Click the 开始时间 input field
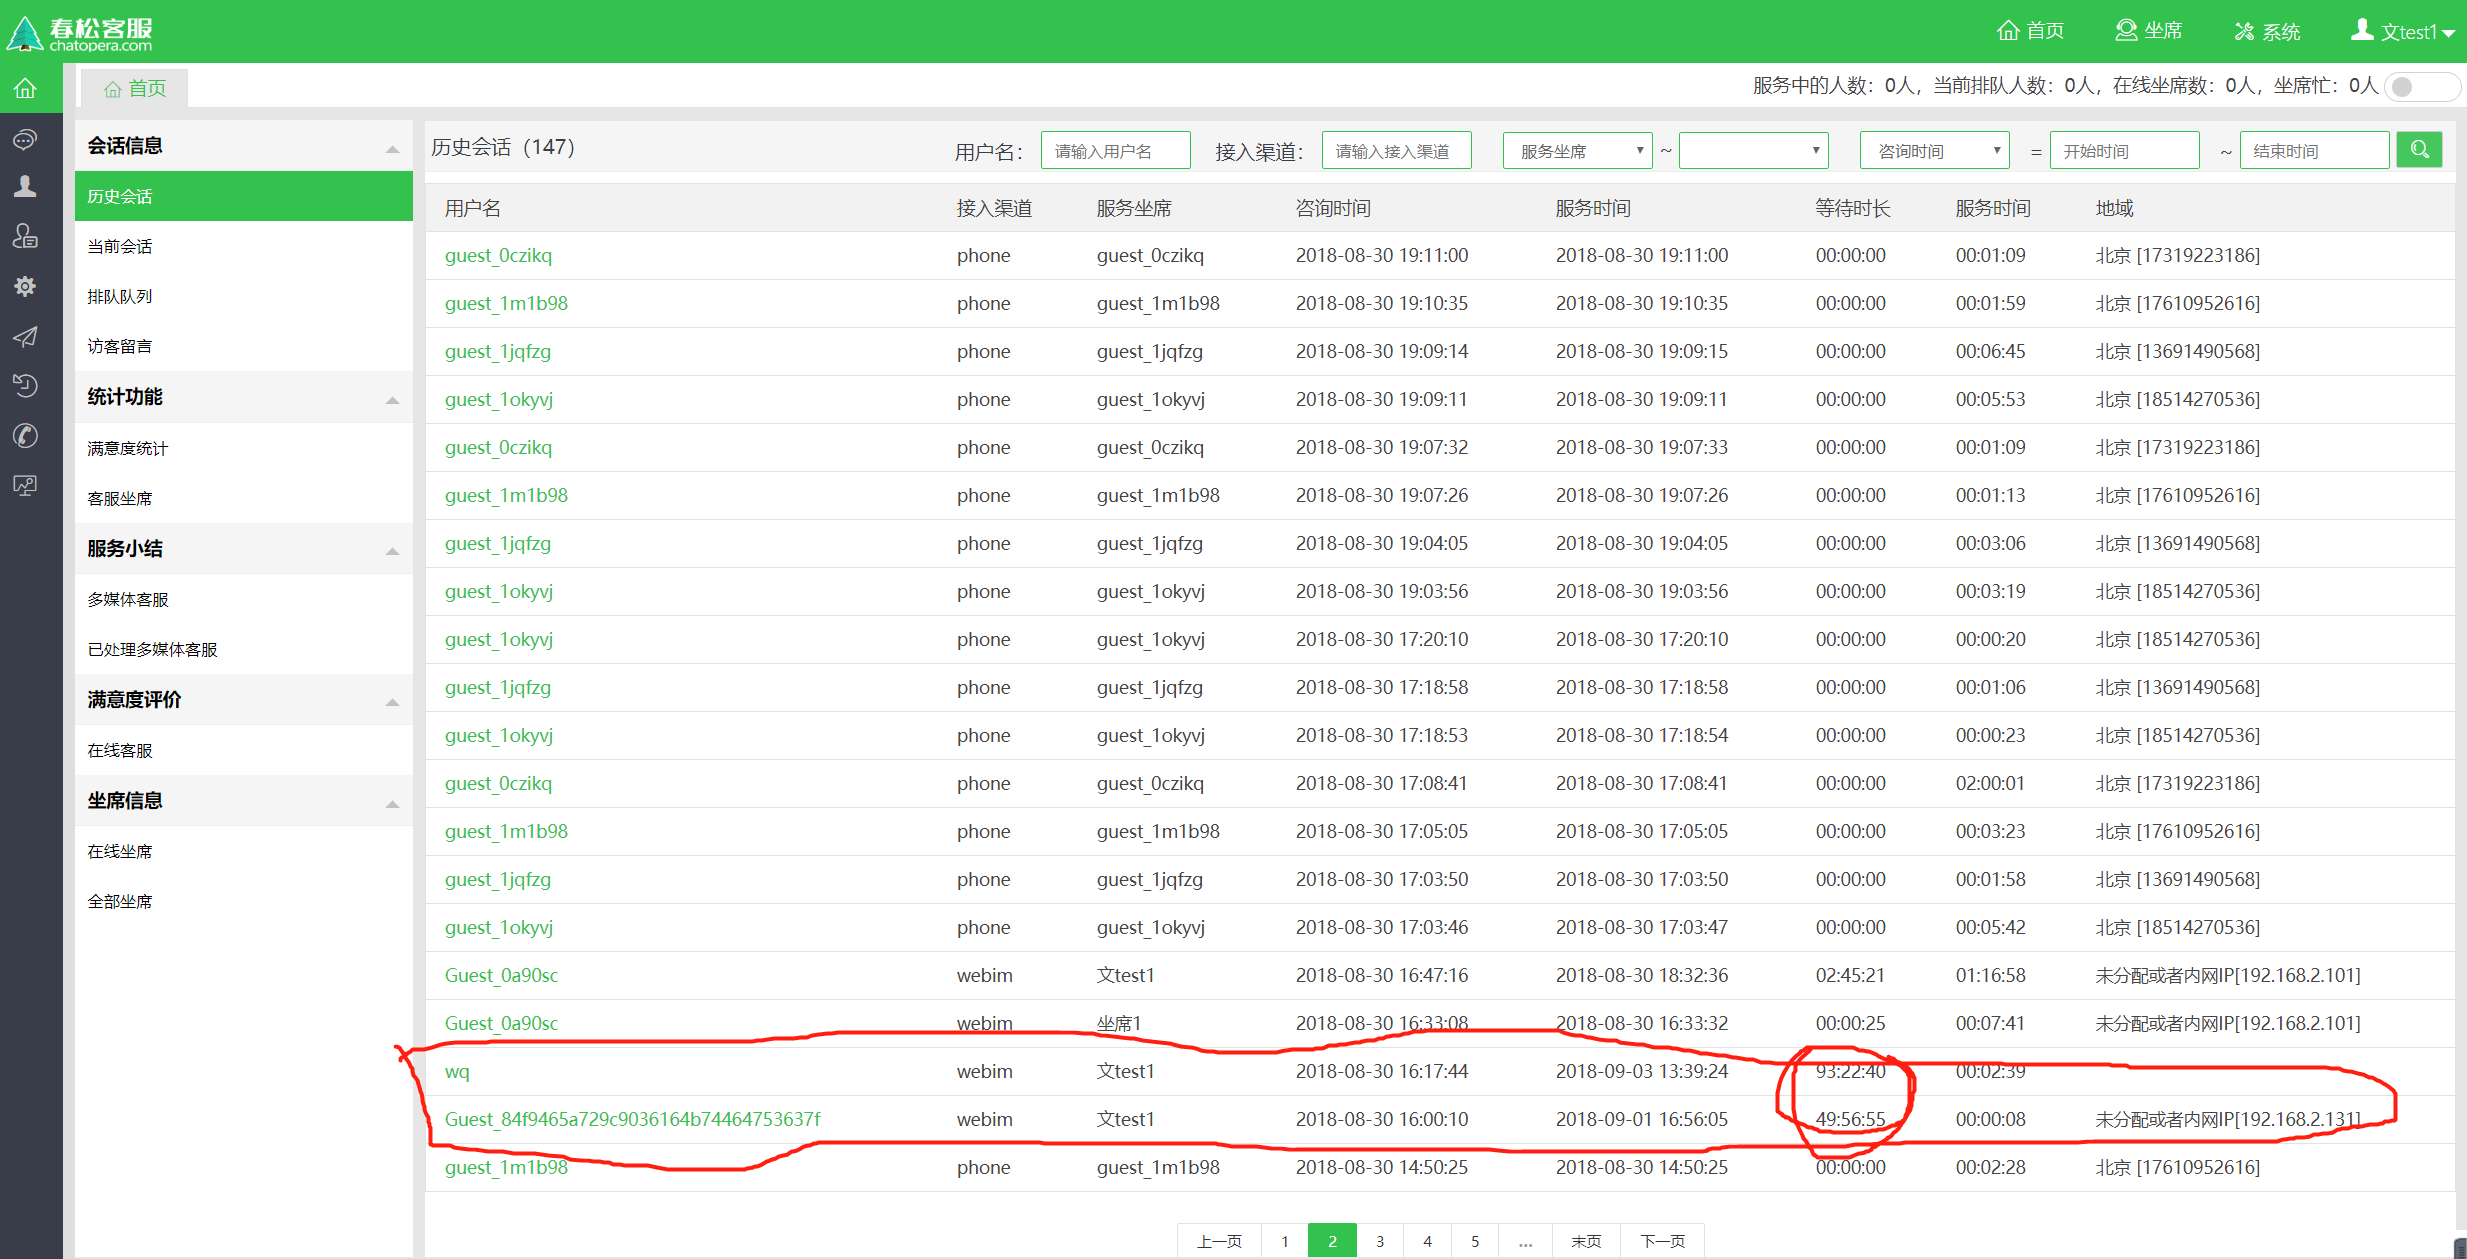Viewport: 2467px width, 1259px height. click(x=2124, y=151)
